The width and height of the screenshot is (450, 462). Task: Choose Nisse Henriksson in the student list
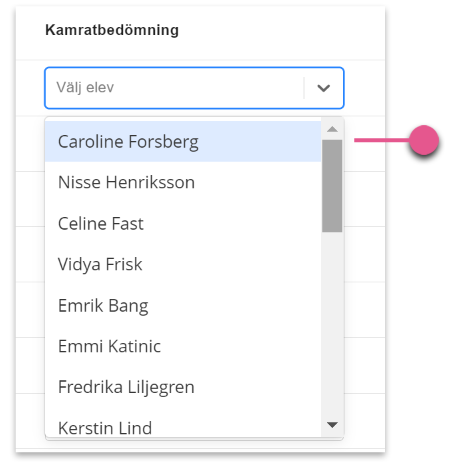click(x=183, y=182)
